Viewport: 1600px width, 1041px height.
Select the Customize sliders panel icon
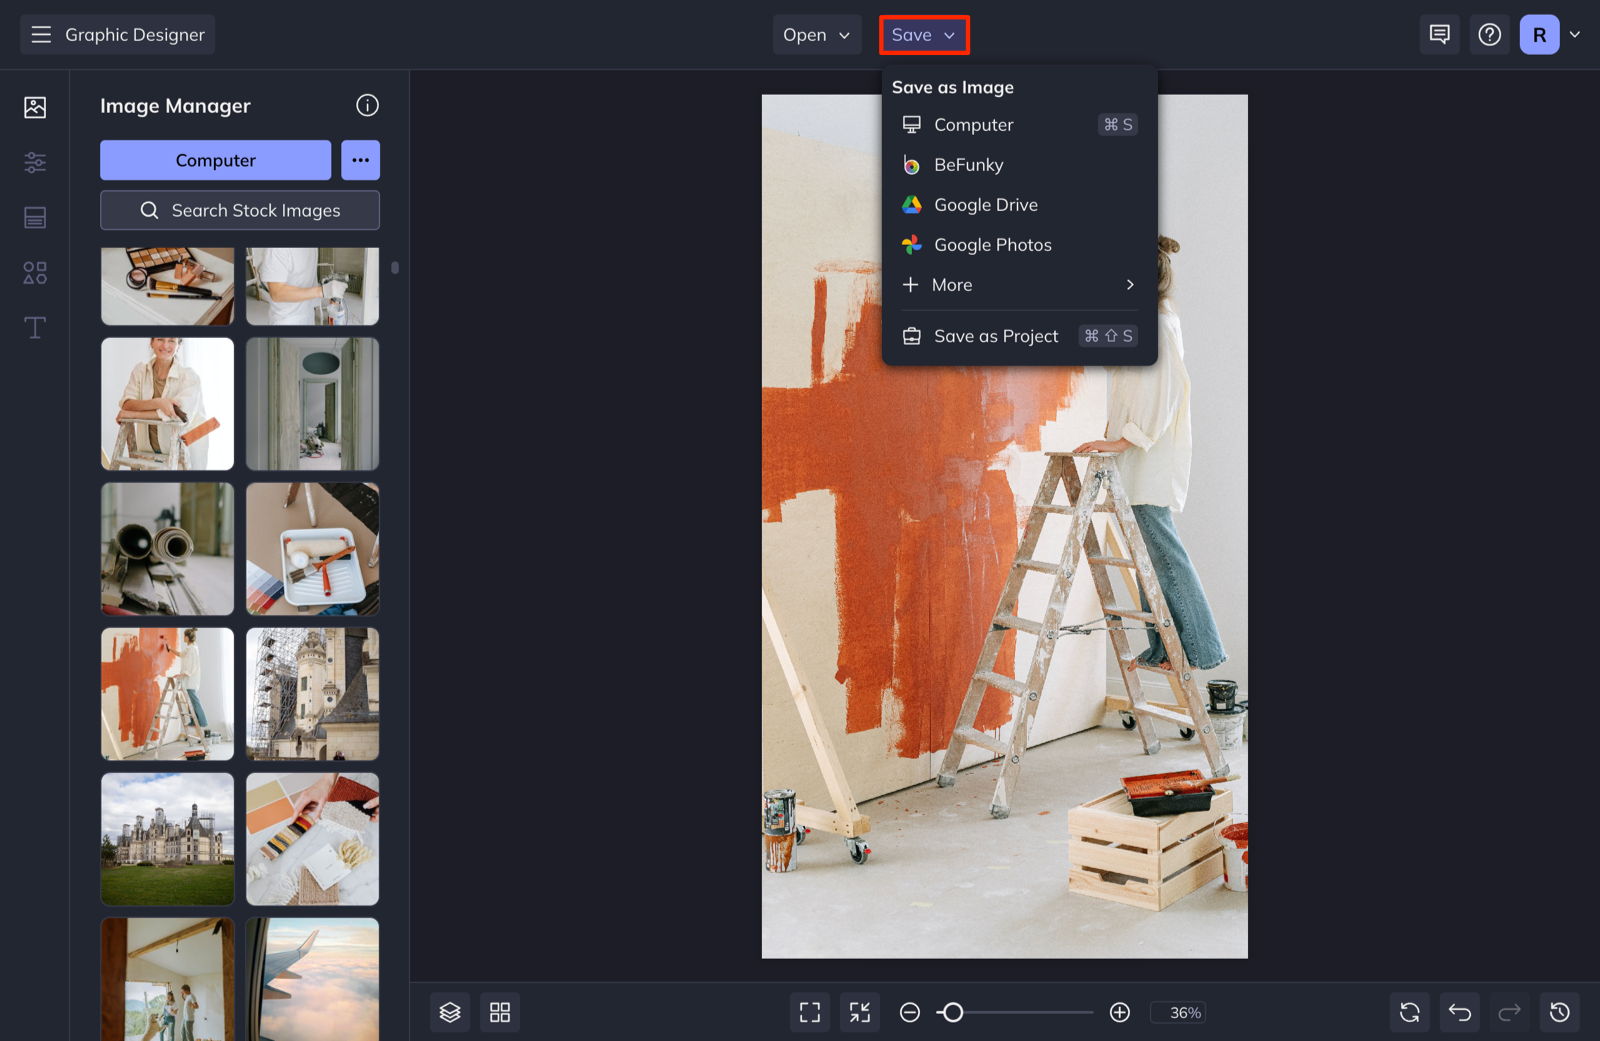[x=35, y=162]
